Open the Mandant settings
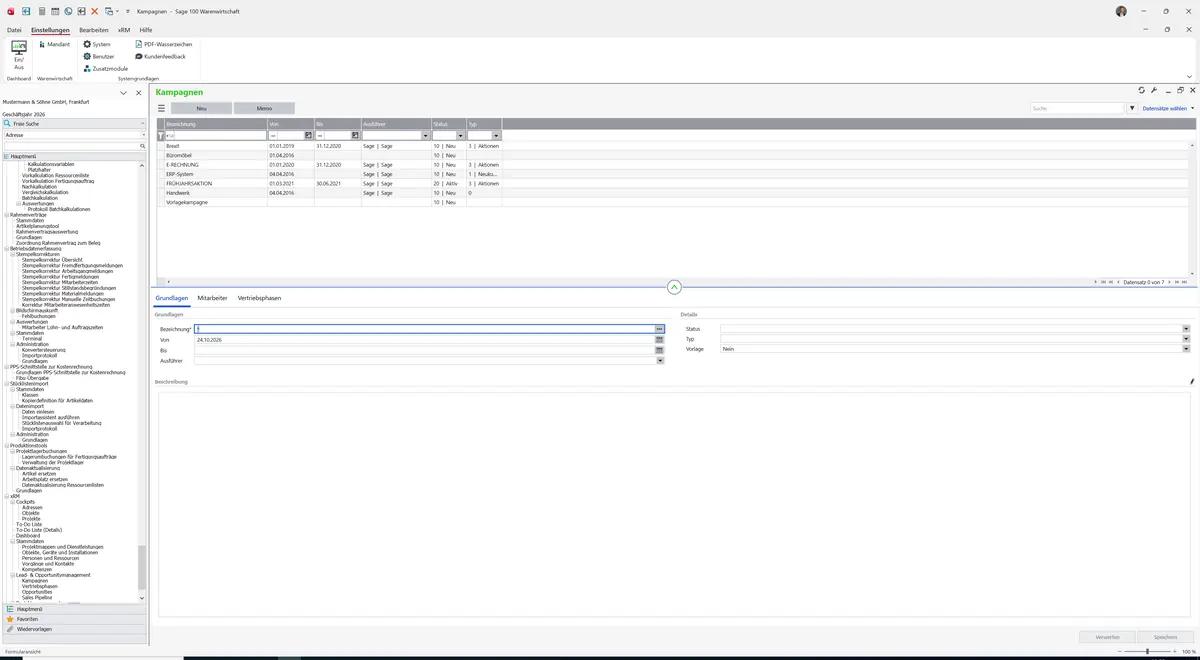The height and width of the screenshot is (660, 1200). pos(54,45)
